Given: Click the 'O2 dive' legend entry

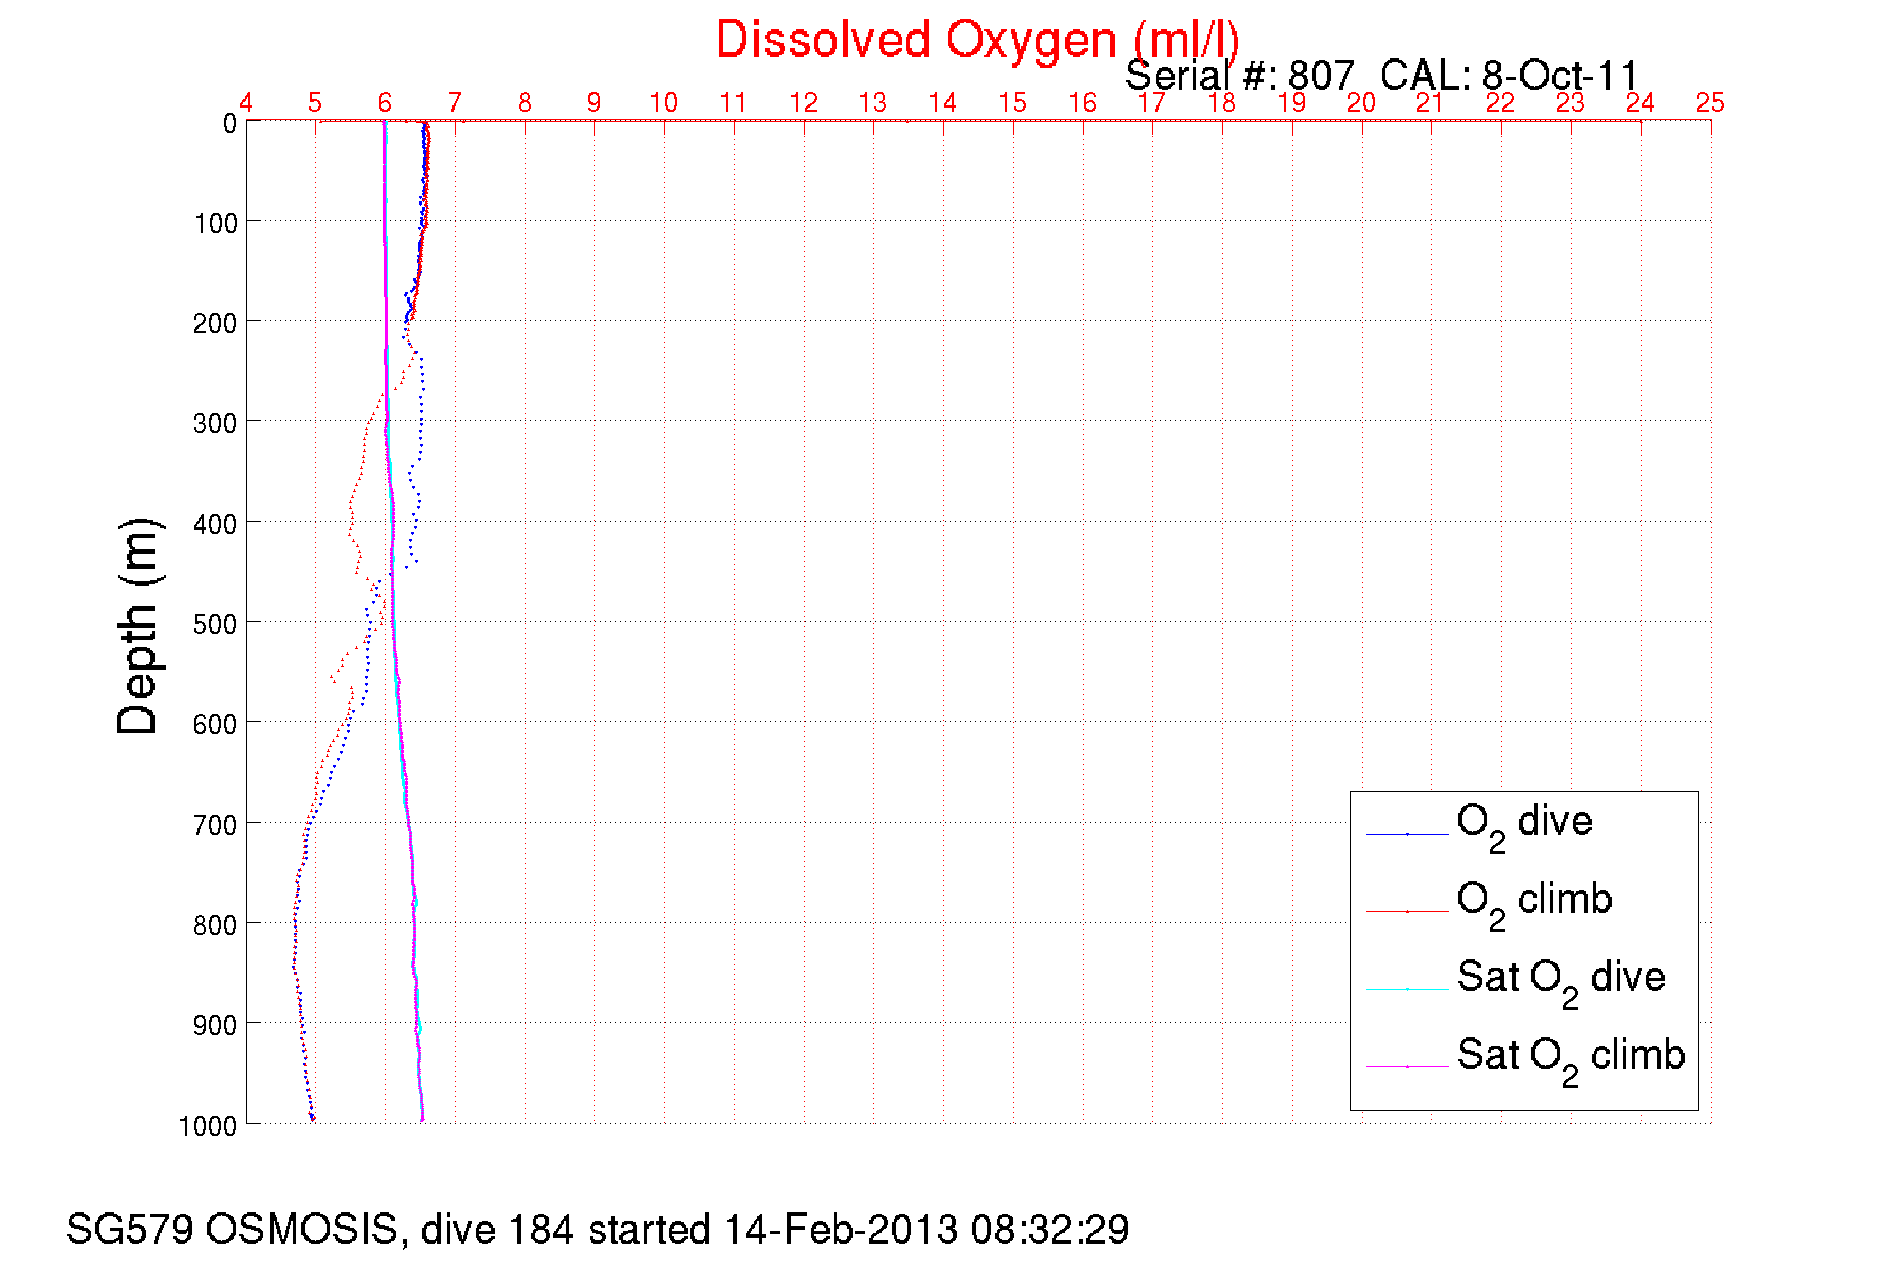Looking at the screenshot, I should pos(1524,827).
